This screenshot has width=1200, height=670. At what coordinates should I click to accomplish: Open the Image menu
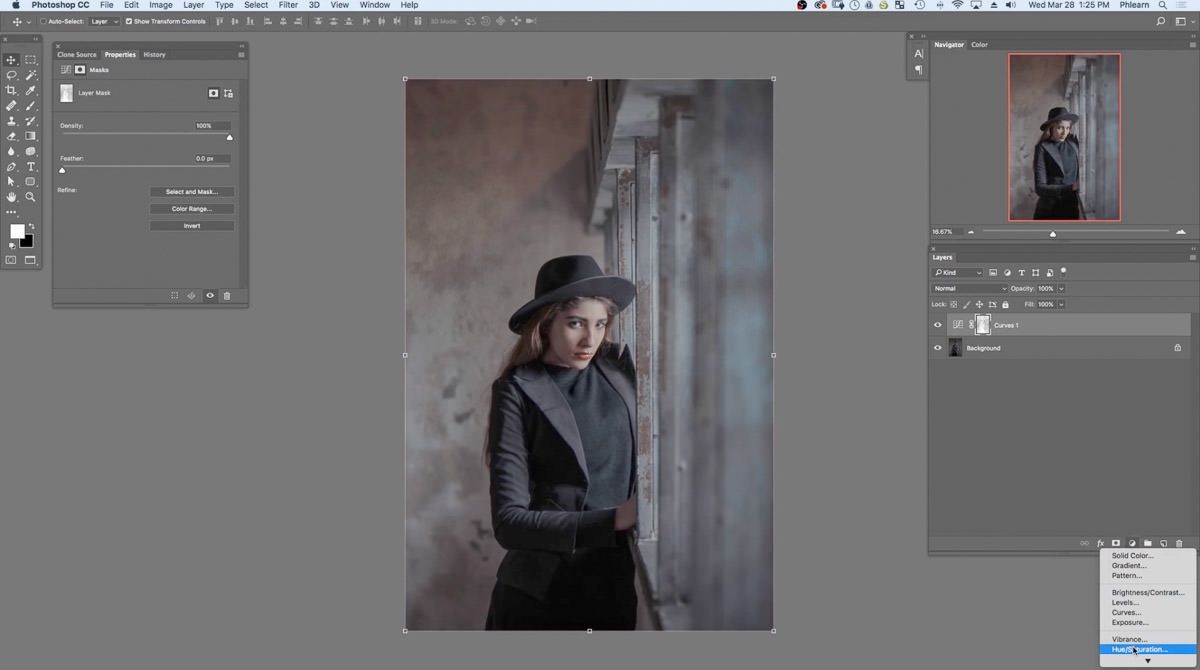pos(161,5)
